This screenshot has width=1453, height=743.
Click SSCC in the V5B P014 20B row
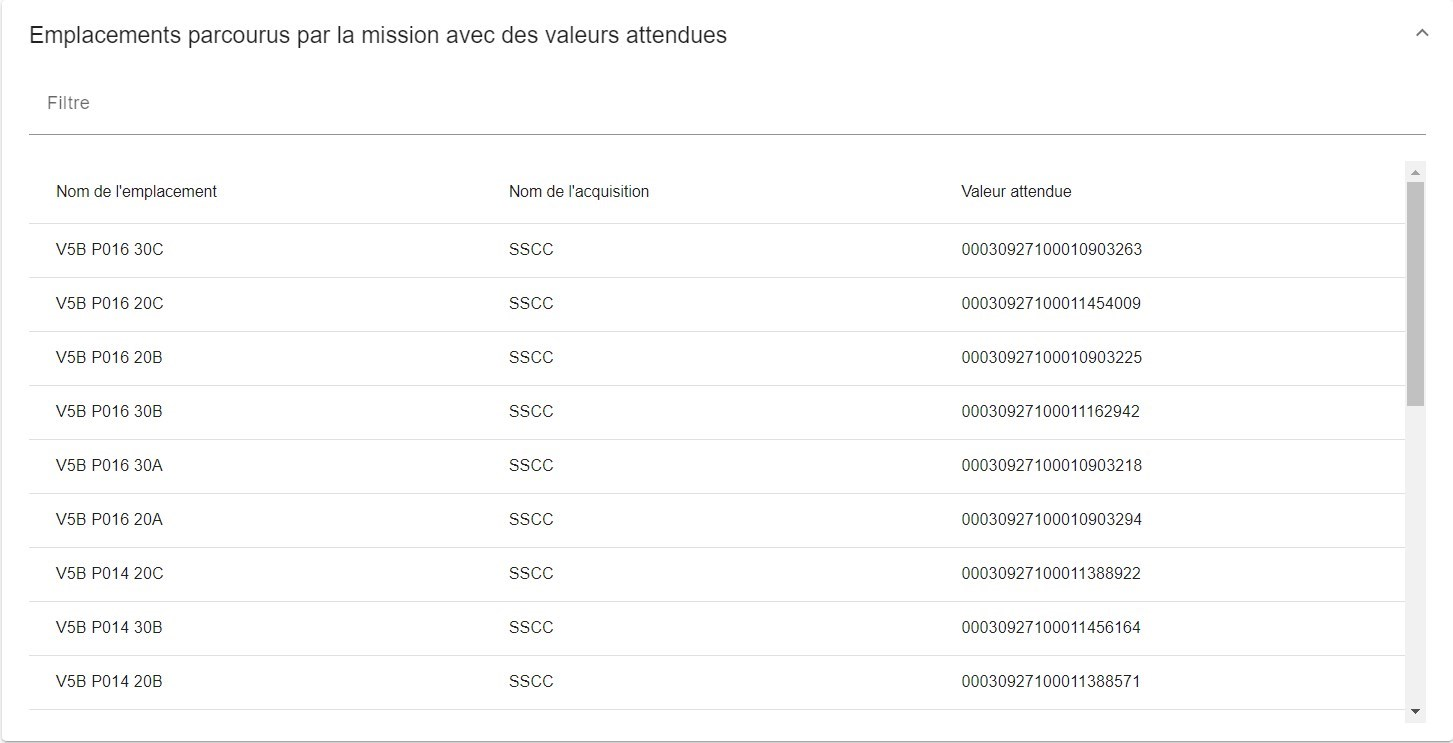pyautogui.click(x=531, y=682)
